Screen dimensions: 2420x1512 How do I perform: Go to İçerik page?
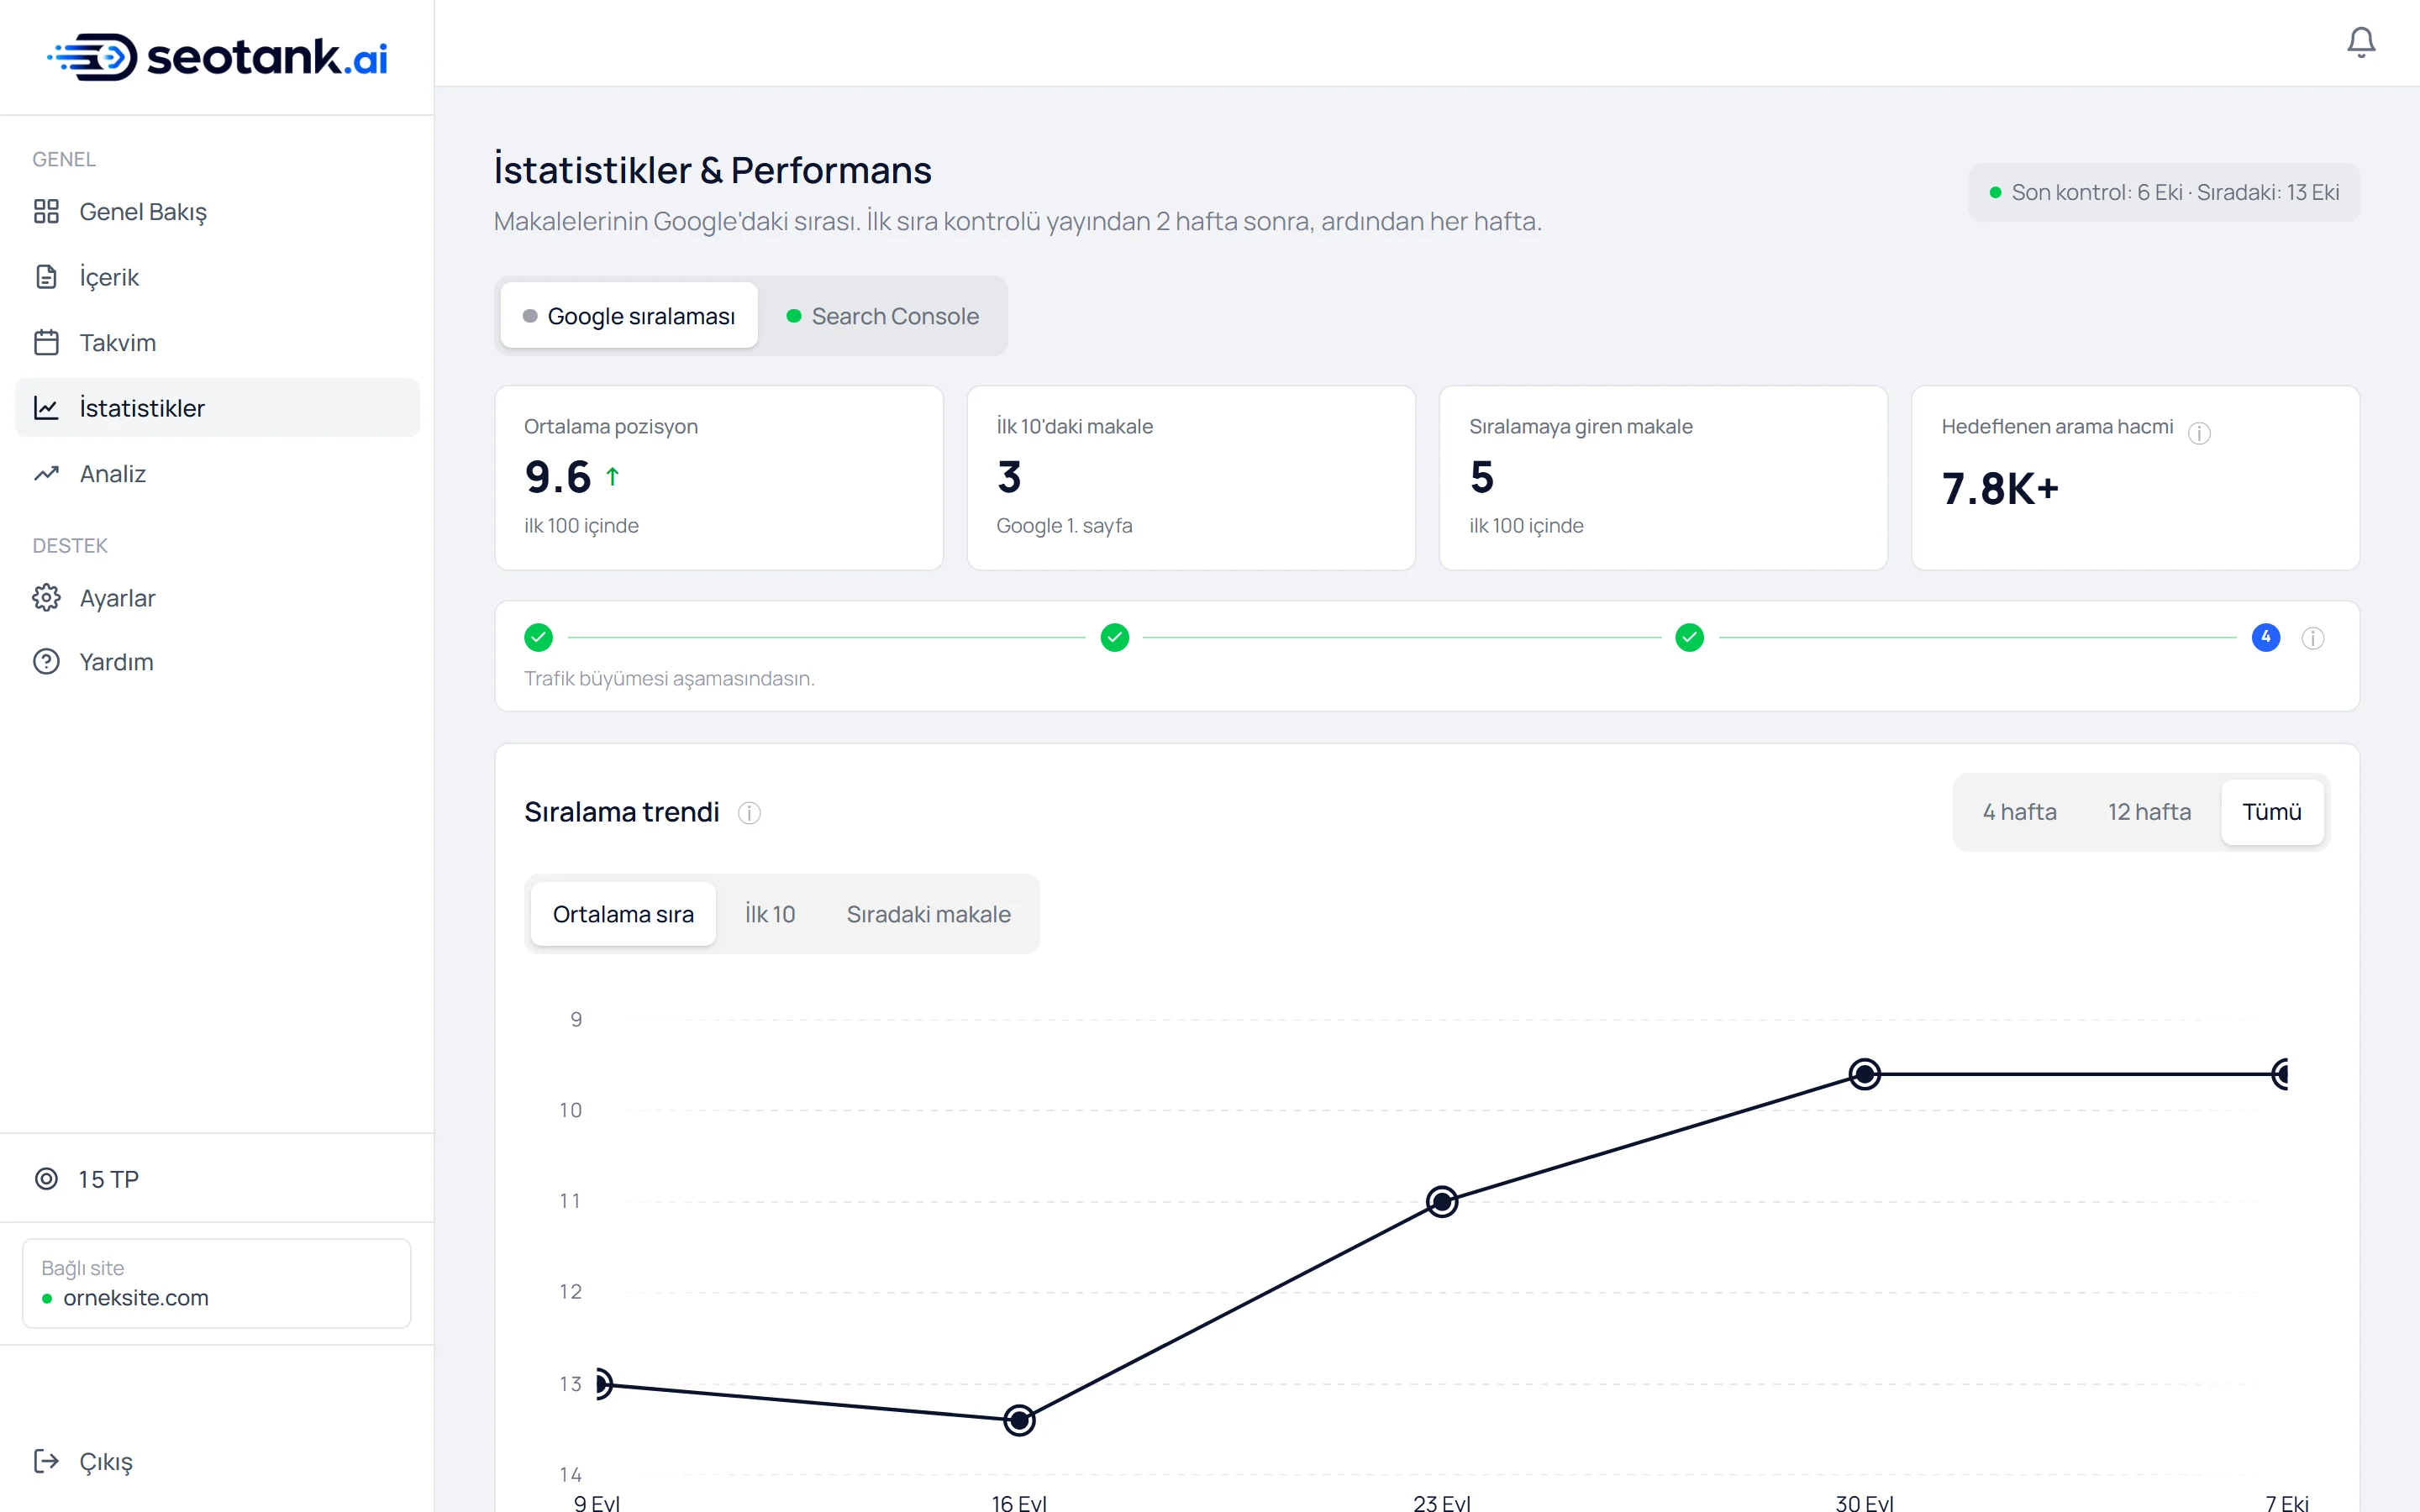tap(217, 277)
